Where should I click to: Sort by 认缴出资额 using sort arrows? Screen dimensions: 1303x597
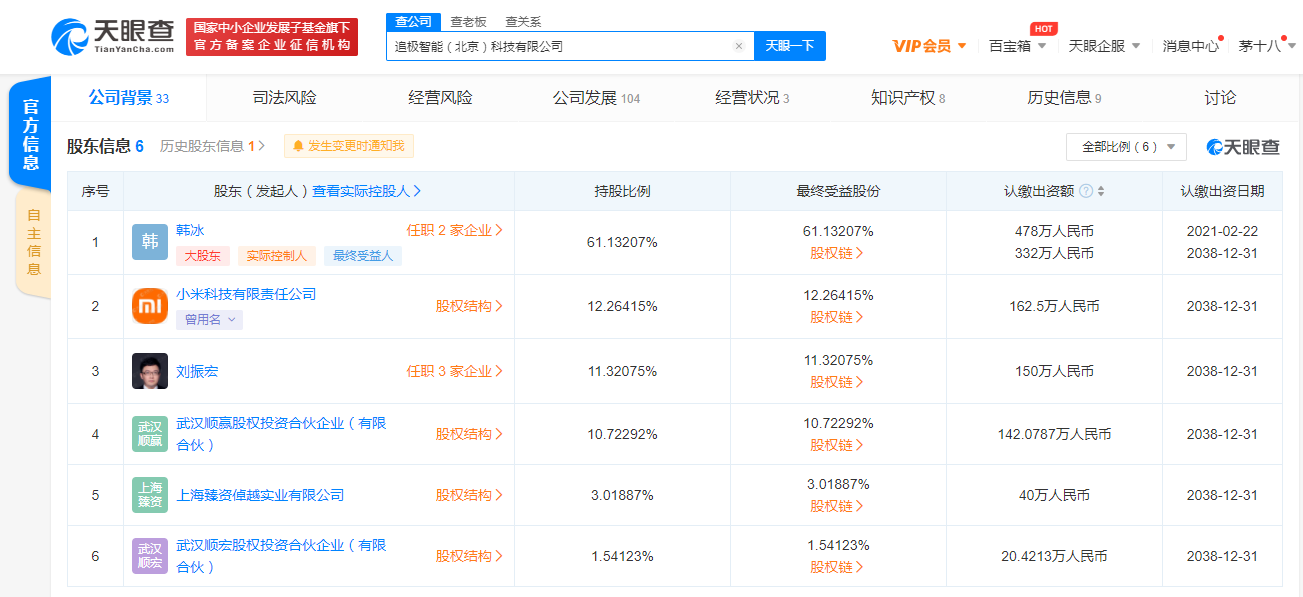click(x=1101, y=191)
